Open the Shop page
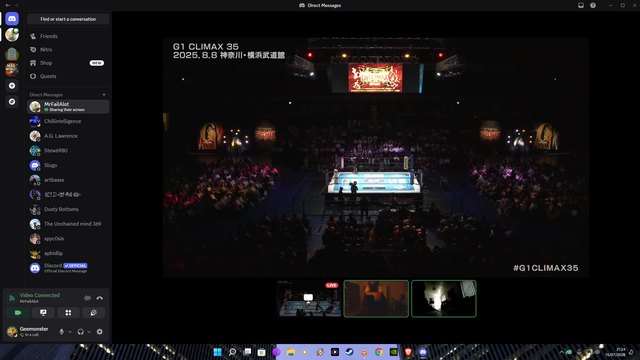The image size is (640, 360). click(x=68, y=63)
